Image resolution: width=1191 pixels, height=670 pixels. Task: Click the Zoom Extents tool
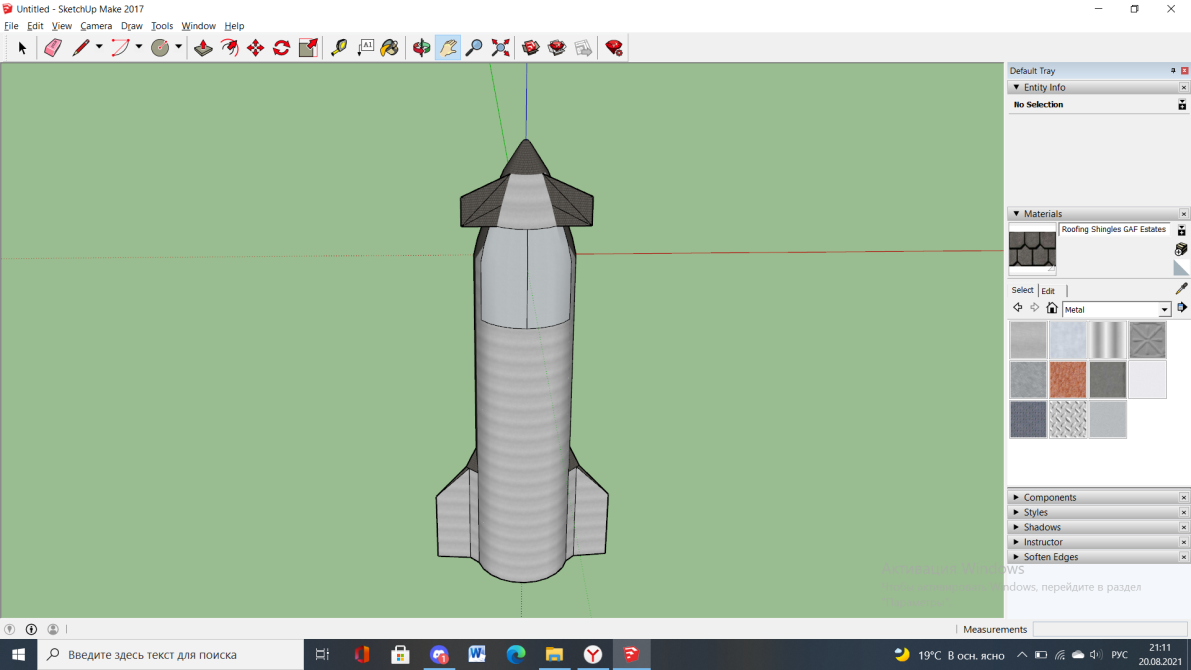pos(501,48)
